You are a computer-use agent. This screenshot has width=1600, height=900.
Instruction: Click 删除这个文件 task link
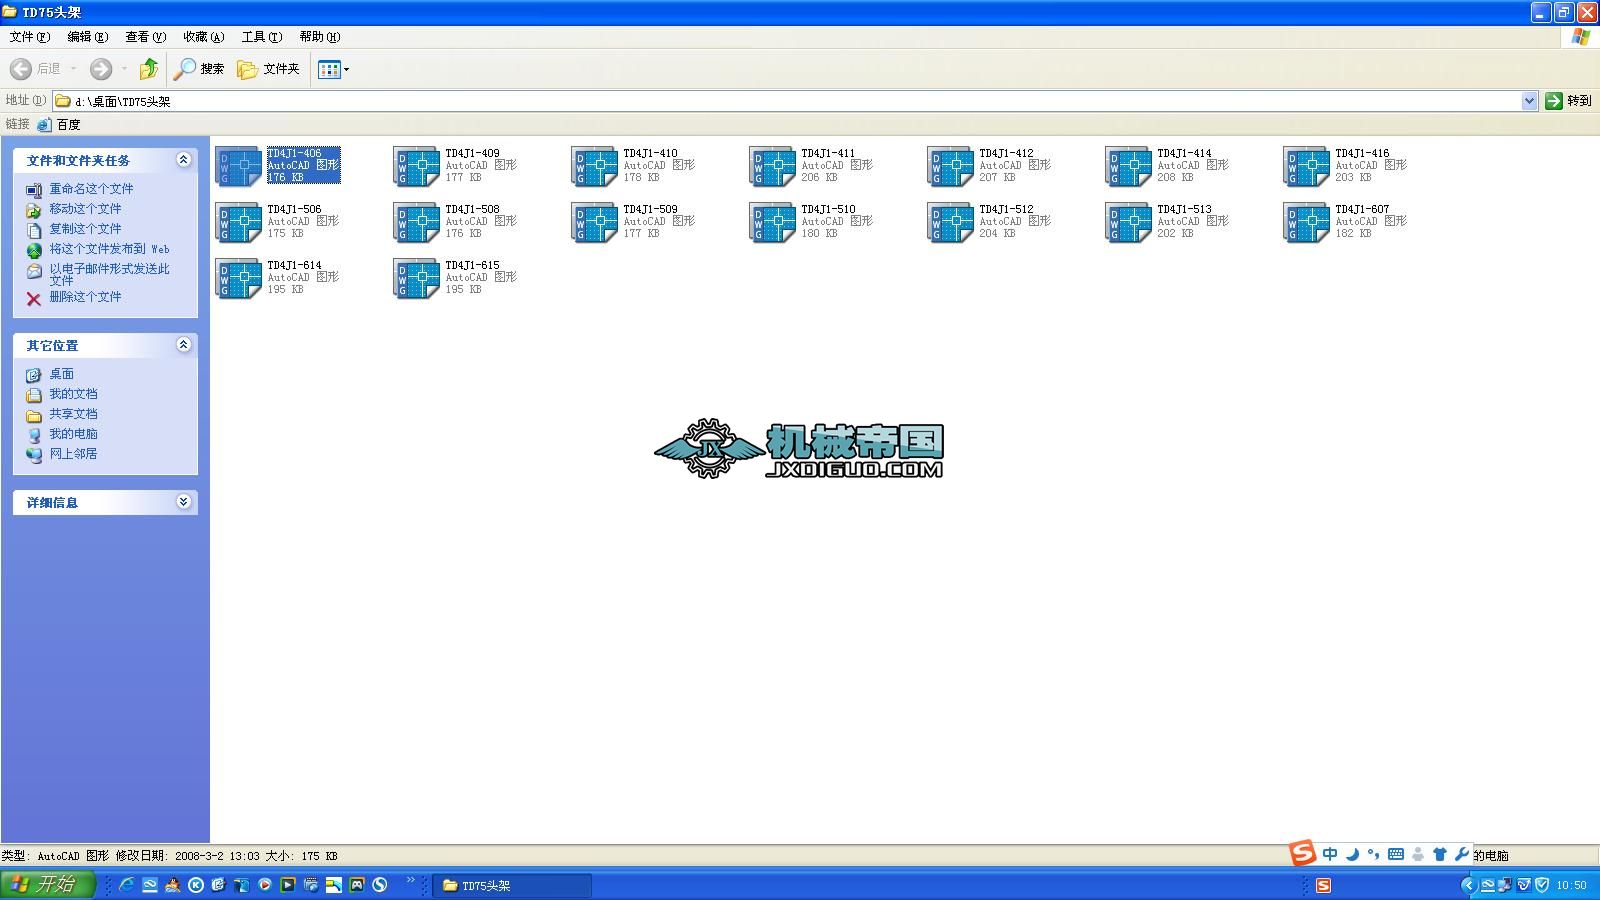point(85,297)
